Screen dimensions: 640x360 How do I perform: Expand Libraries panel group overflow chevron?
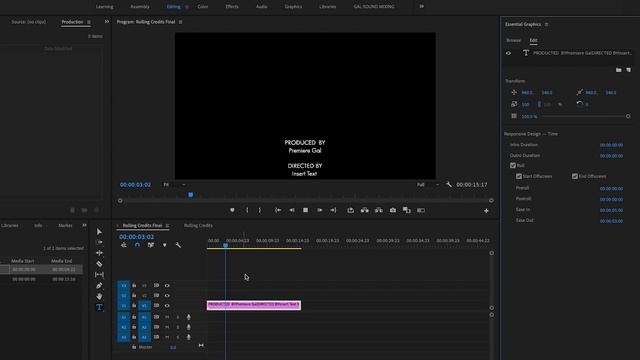84,225
